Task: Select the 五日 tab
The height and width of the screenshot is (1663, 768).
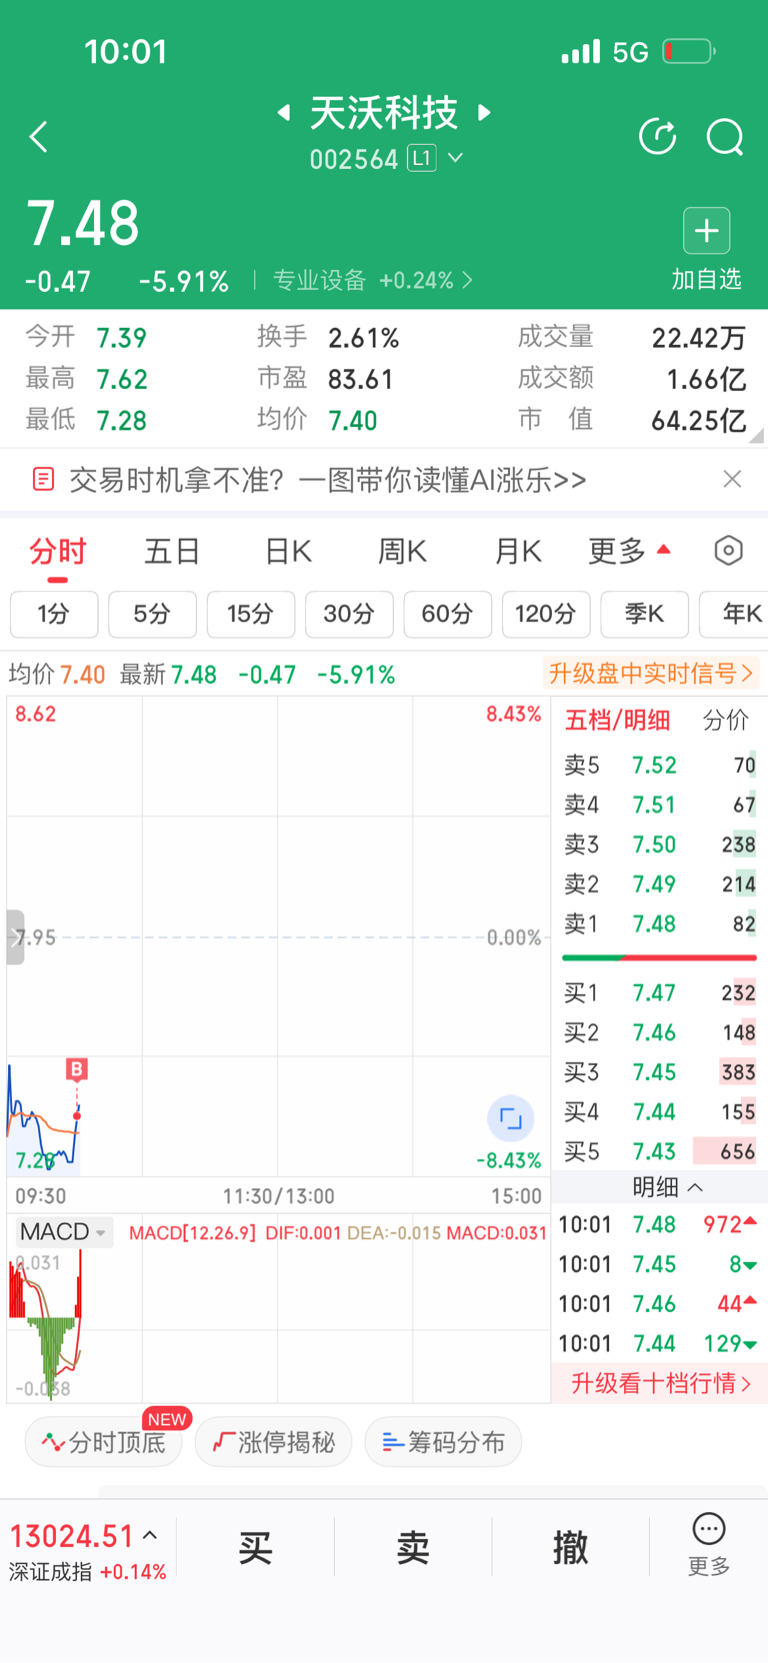Action: click(173, 551)
